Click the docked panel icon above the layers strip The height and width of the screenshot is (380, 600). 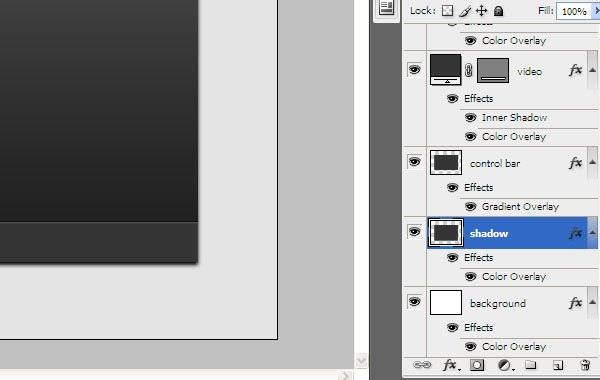(386, 8)
